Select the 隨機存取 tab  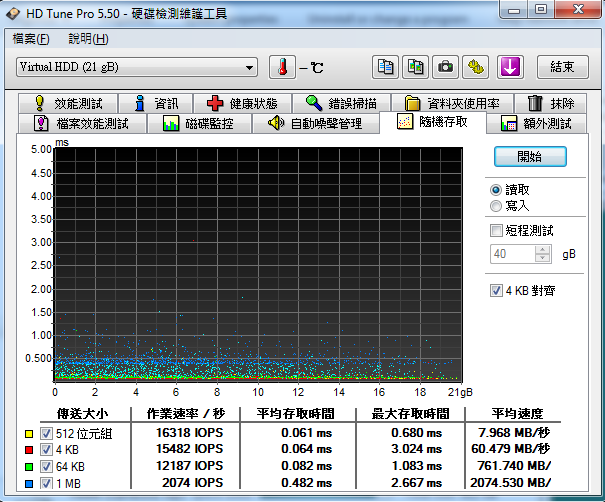pyautogui.click(x=433, y=122)
